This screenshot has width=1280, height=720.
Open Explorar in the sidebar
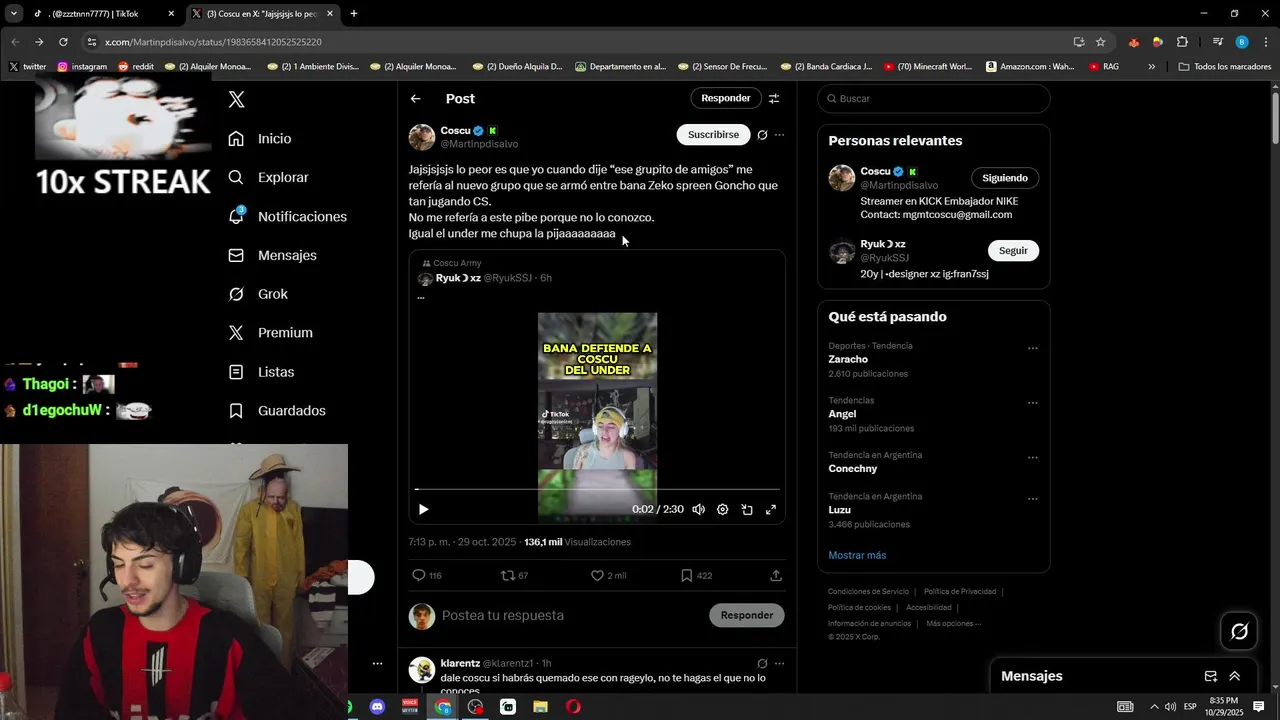[268, 178]
